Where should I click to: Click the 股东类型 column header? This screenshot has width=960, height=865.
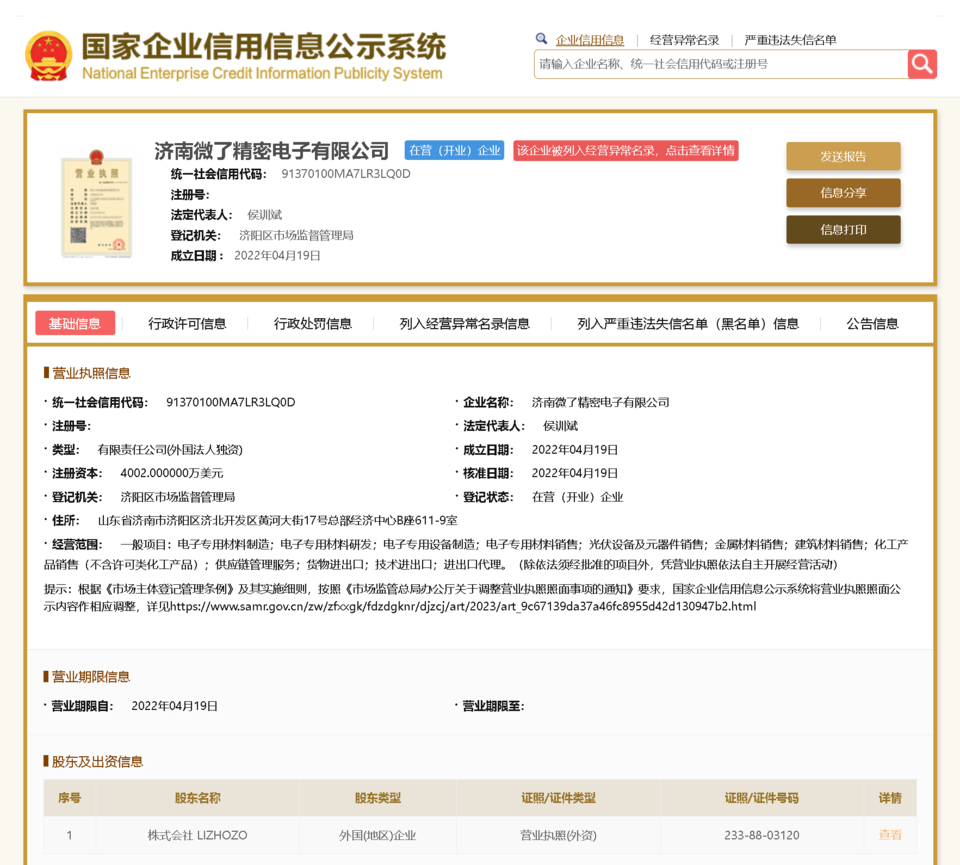377,798
